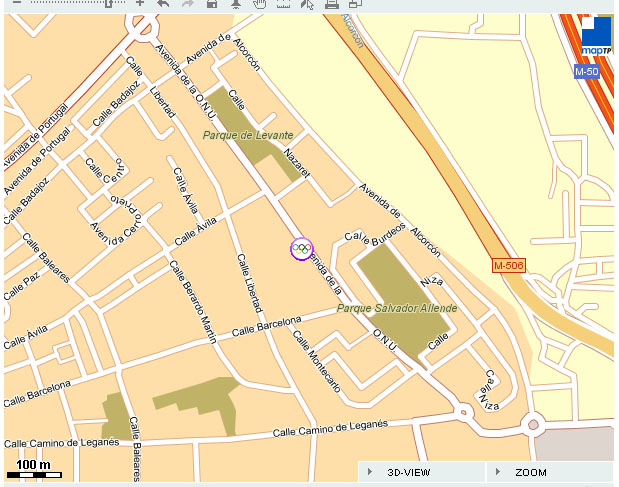The height and width of the screenshot is (487, 619).
Task: Click the Parque de Levante label
Action: [247, 135]
